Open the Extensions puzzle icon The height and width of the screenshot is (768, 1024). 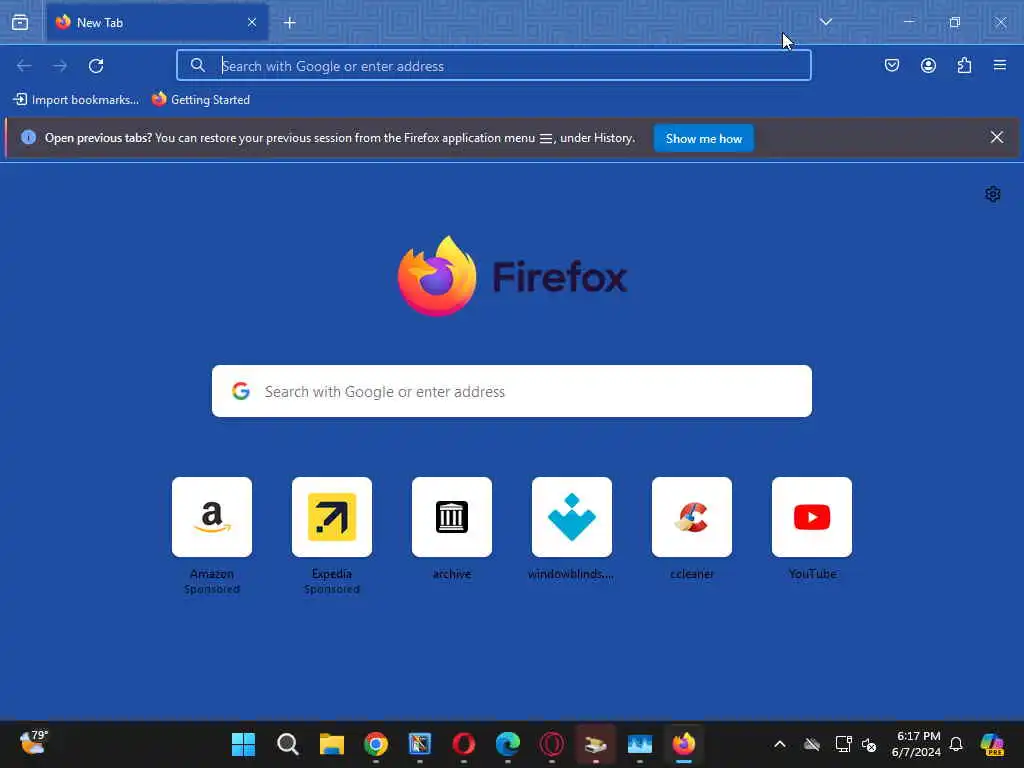(965, 65)
